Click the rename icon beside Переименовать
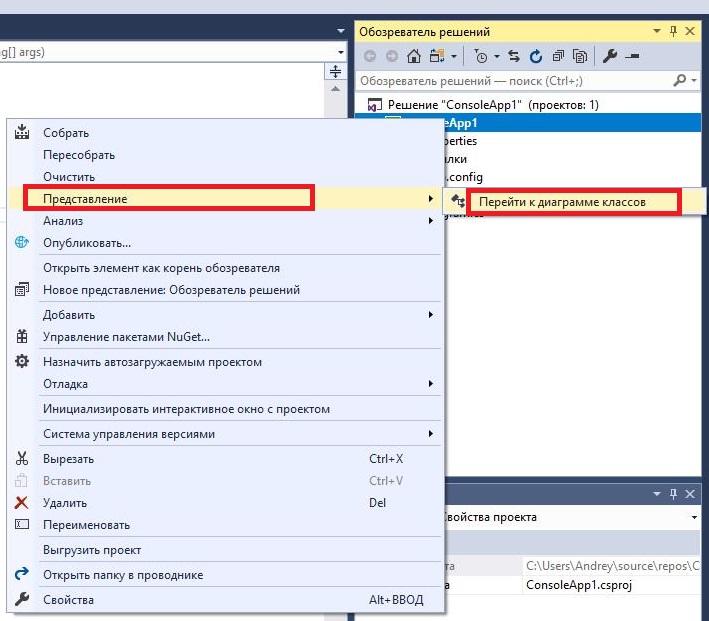 pos(22,524)
